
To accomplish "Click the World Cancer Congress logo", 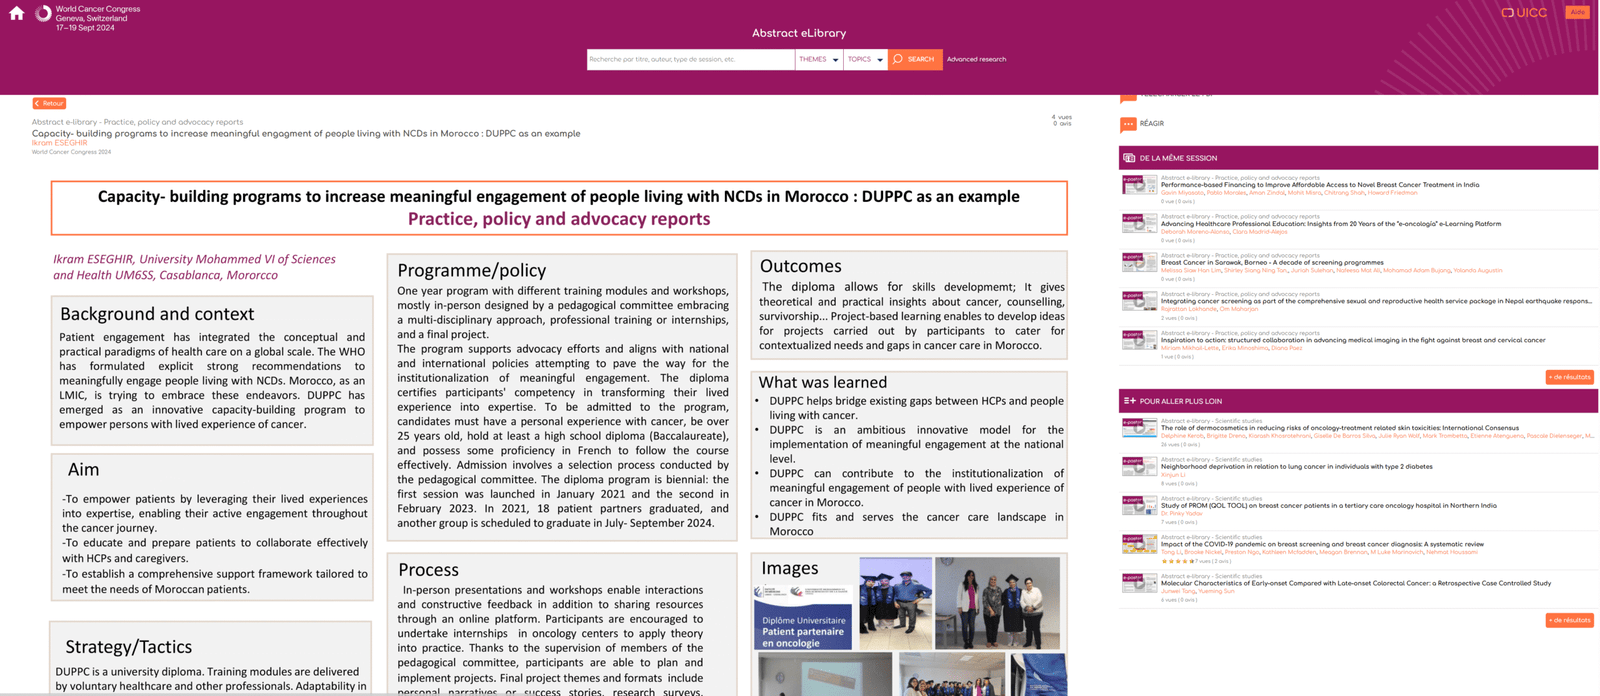I will [43, 14].
